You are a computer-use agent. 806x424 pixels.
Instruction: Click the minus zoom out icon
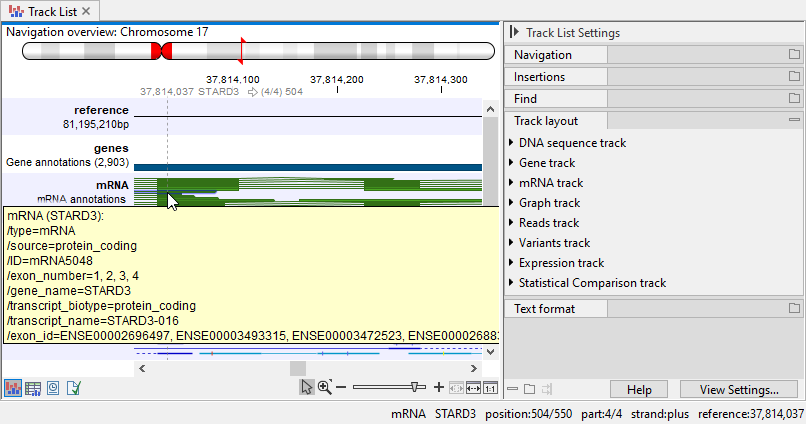point(341,388)
